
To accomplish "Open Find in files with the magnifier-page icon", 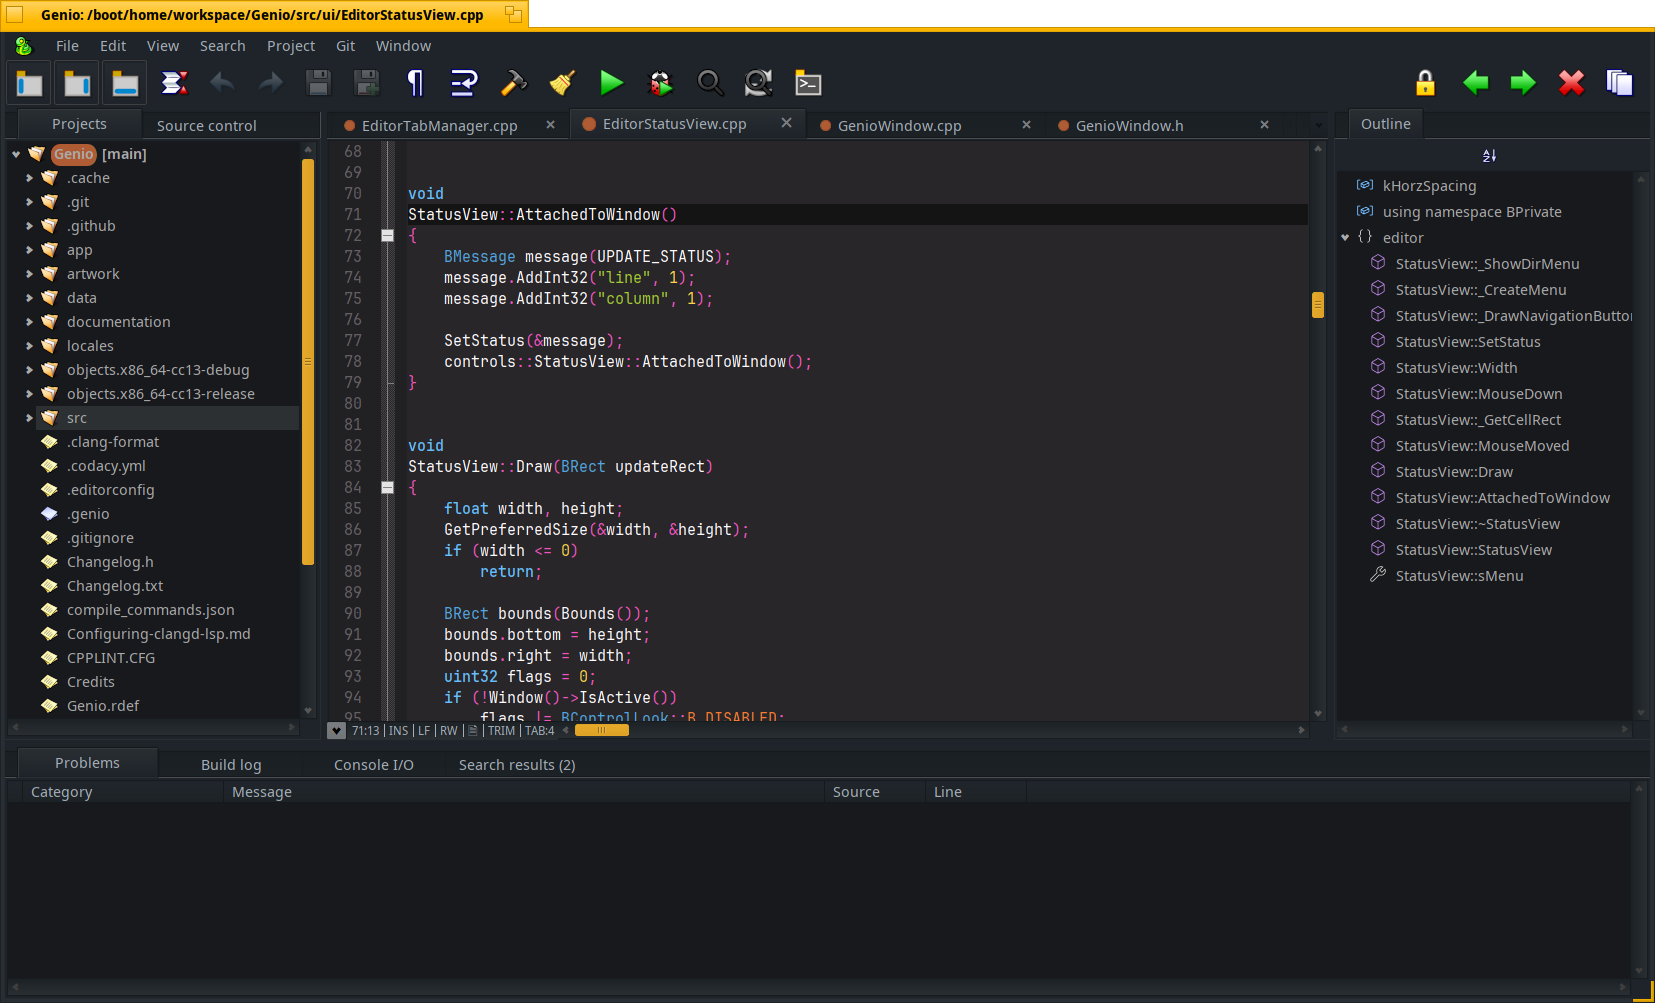I will point(758,83).
